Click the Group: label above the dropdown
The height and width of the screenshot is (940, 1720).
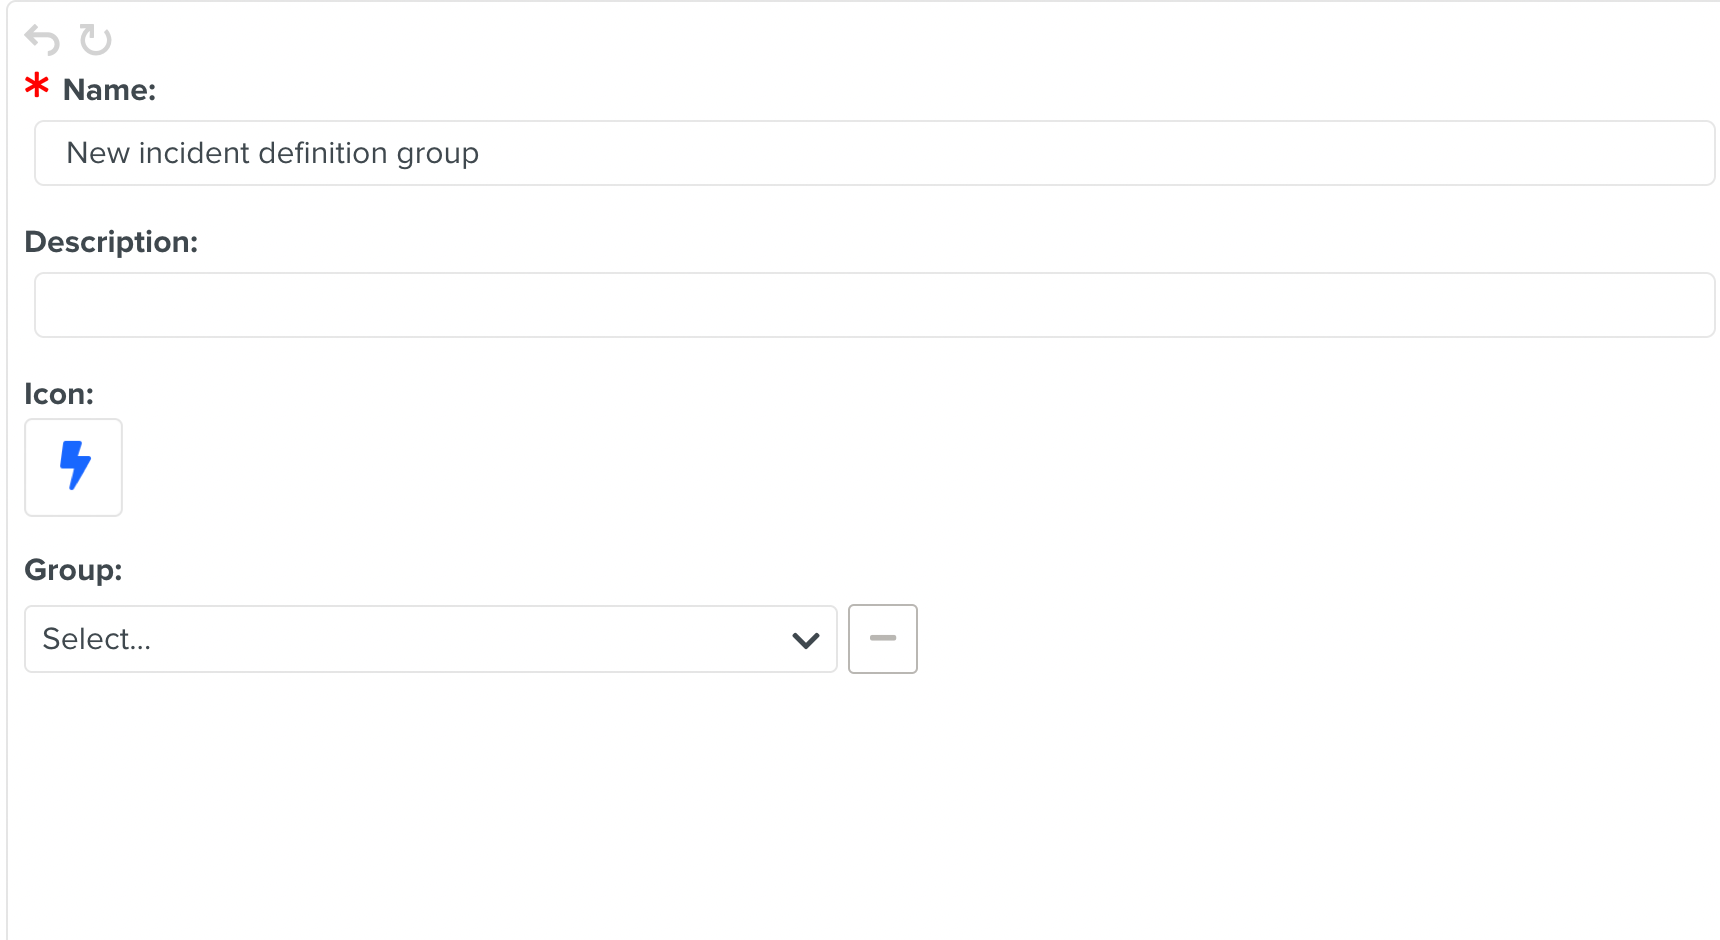(x=73, y=569)
